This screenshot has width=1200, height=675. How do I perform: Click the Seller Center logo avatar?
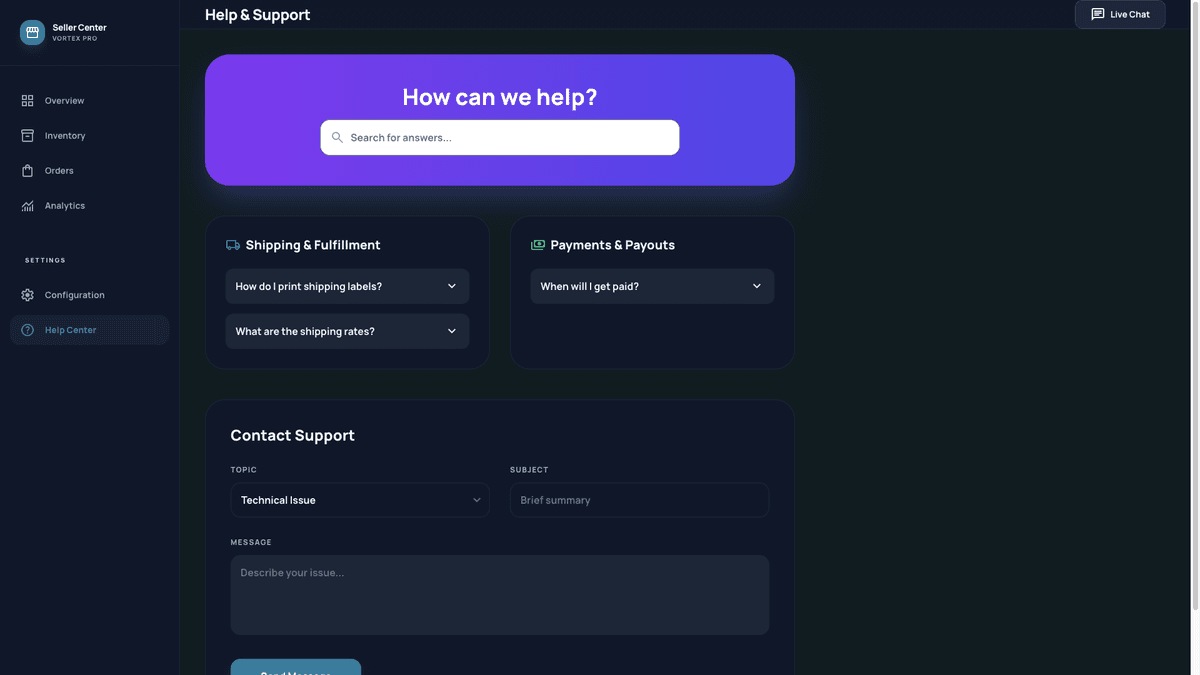pyautogui.click(x=31, y=32)
